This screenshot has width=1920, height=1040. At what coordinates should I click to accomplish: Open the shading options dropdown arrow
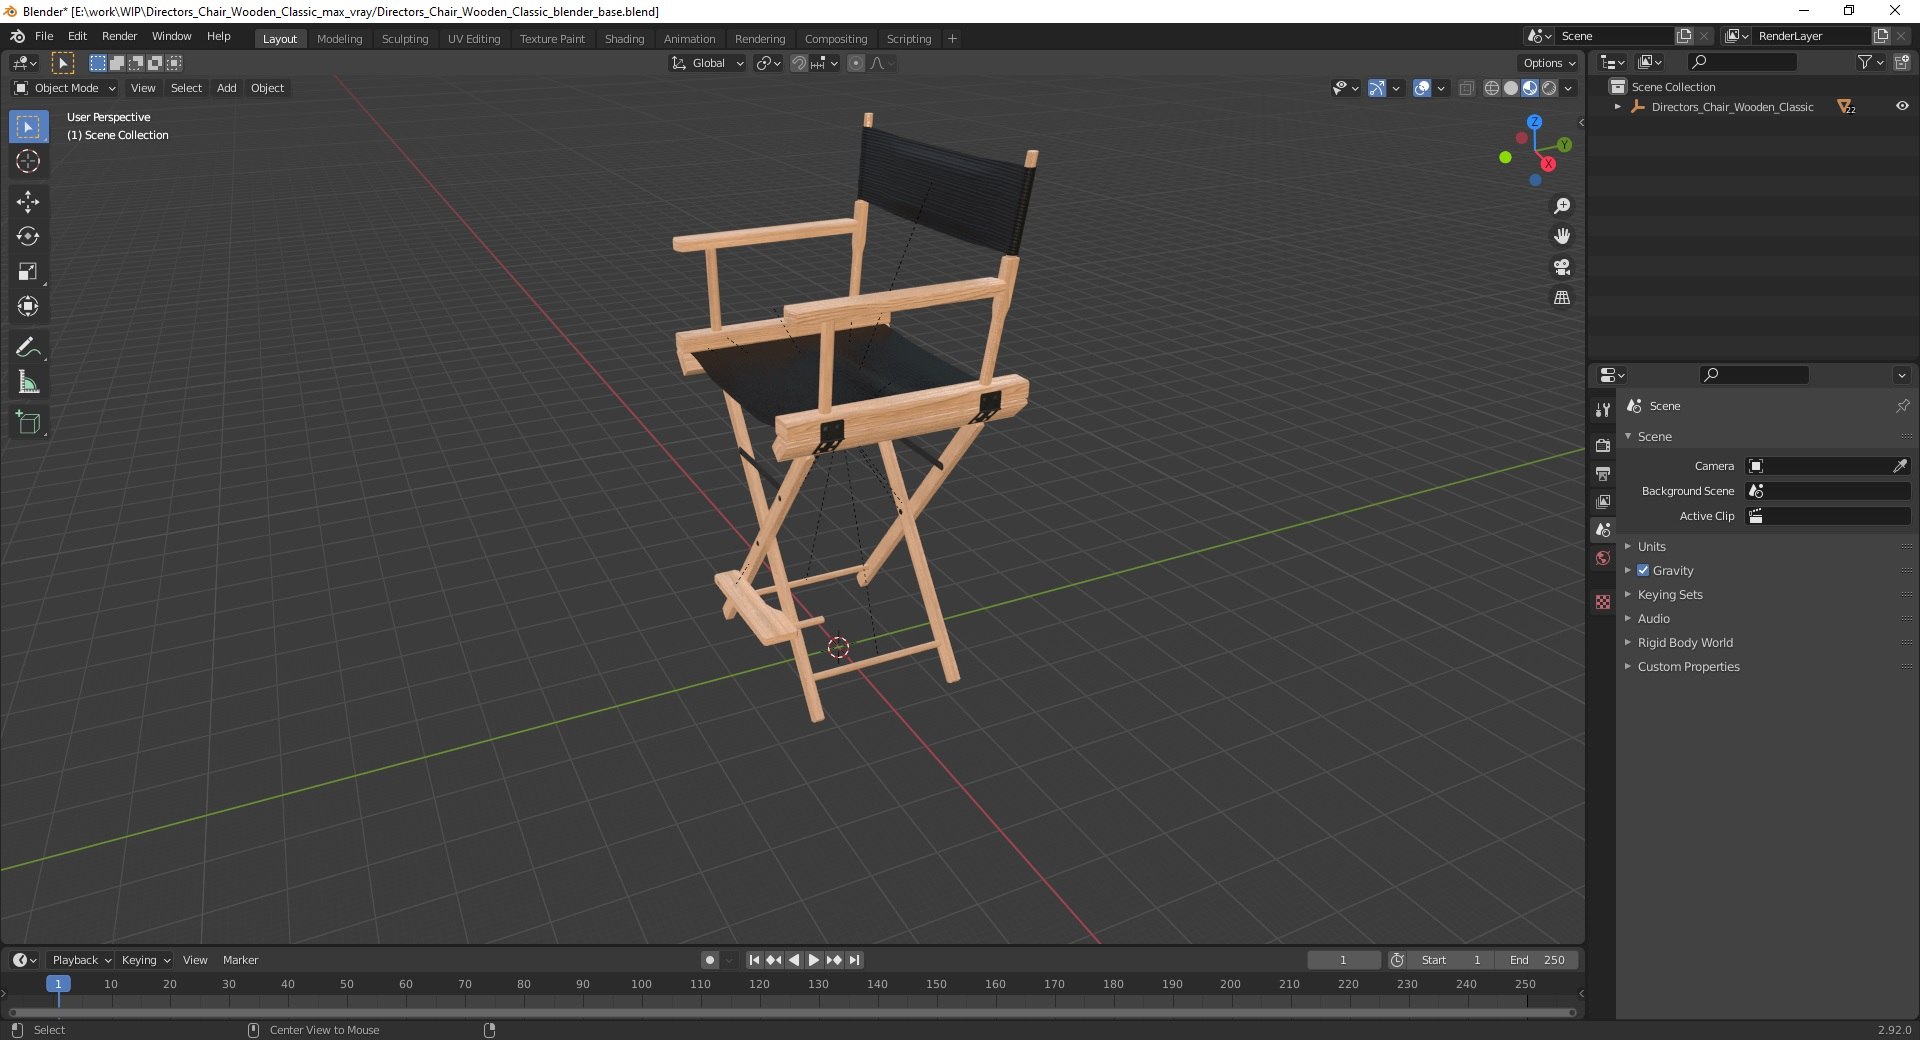click(1568, 88)
